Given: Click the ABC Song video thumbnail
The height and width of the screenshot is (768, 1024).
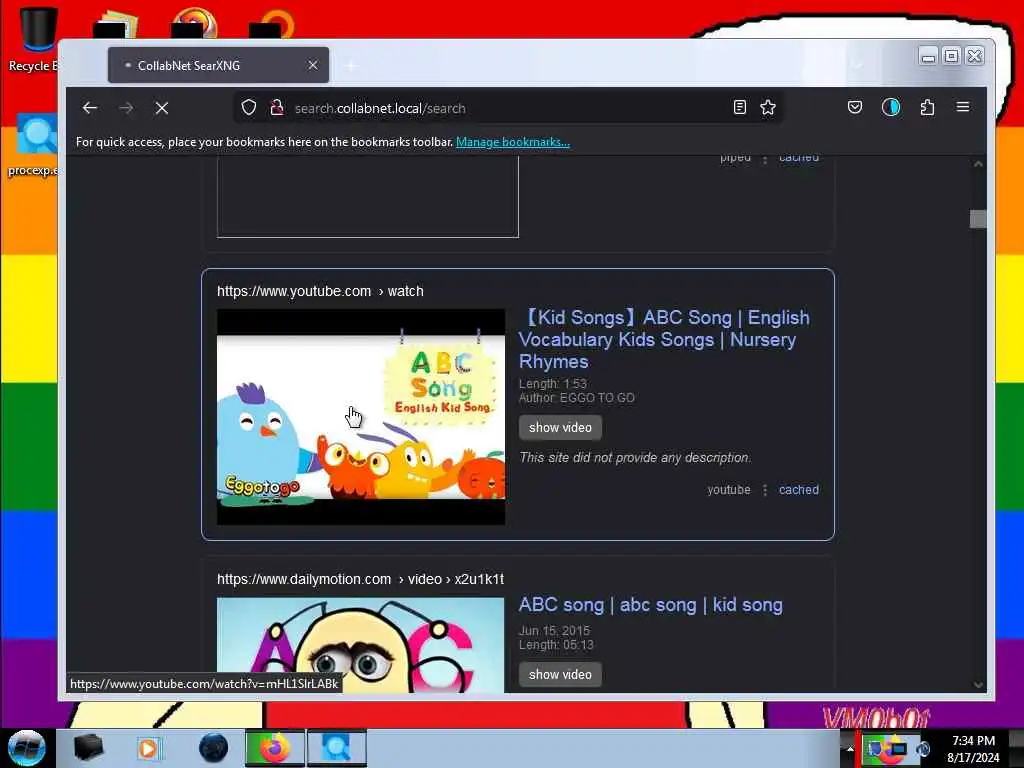Looking at the screenshot, I should (361, 417).
